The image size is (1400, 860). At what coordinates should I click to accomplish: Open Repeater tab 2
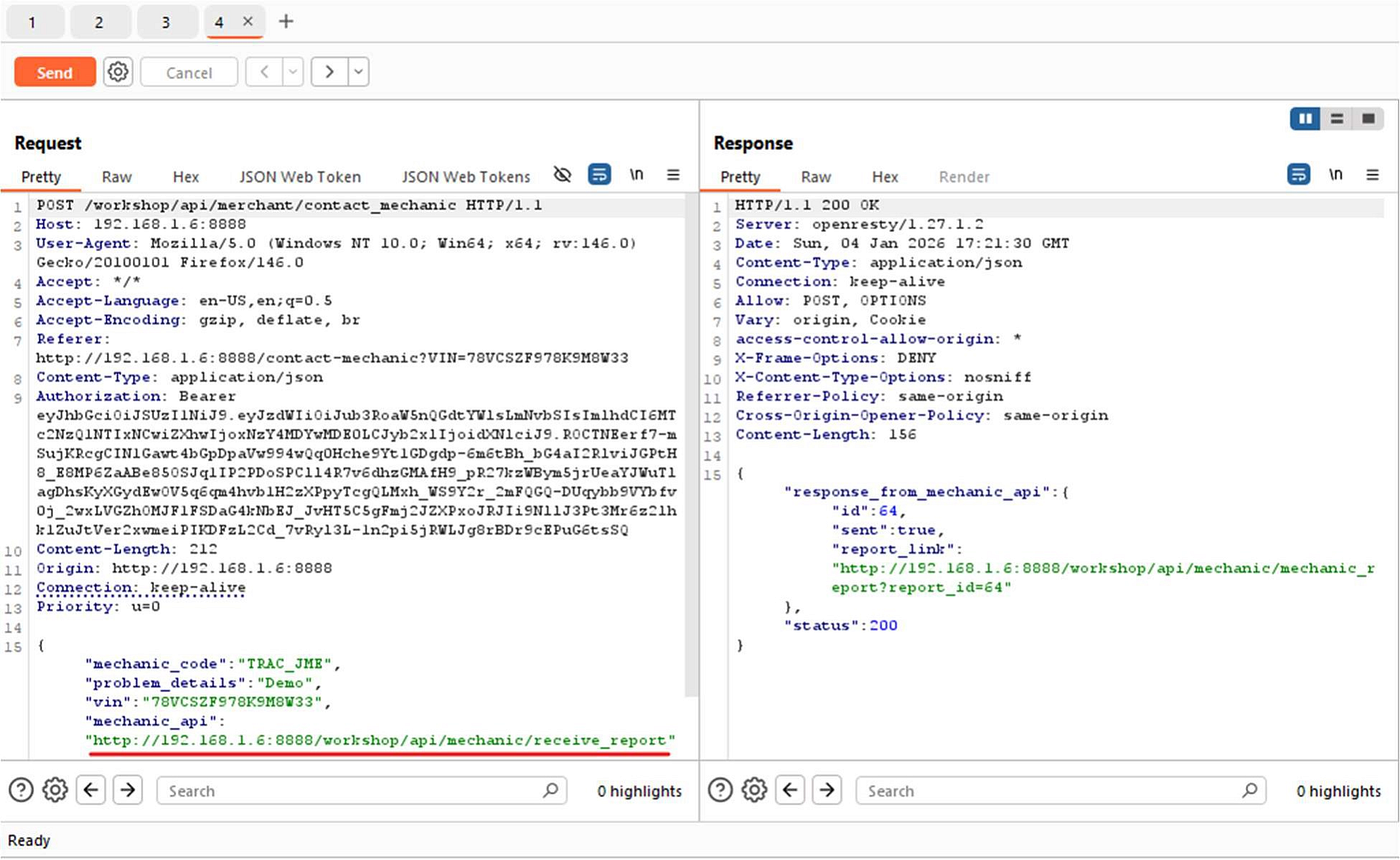coord(100,22)
